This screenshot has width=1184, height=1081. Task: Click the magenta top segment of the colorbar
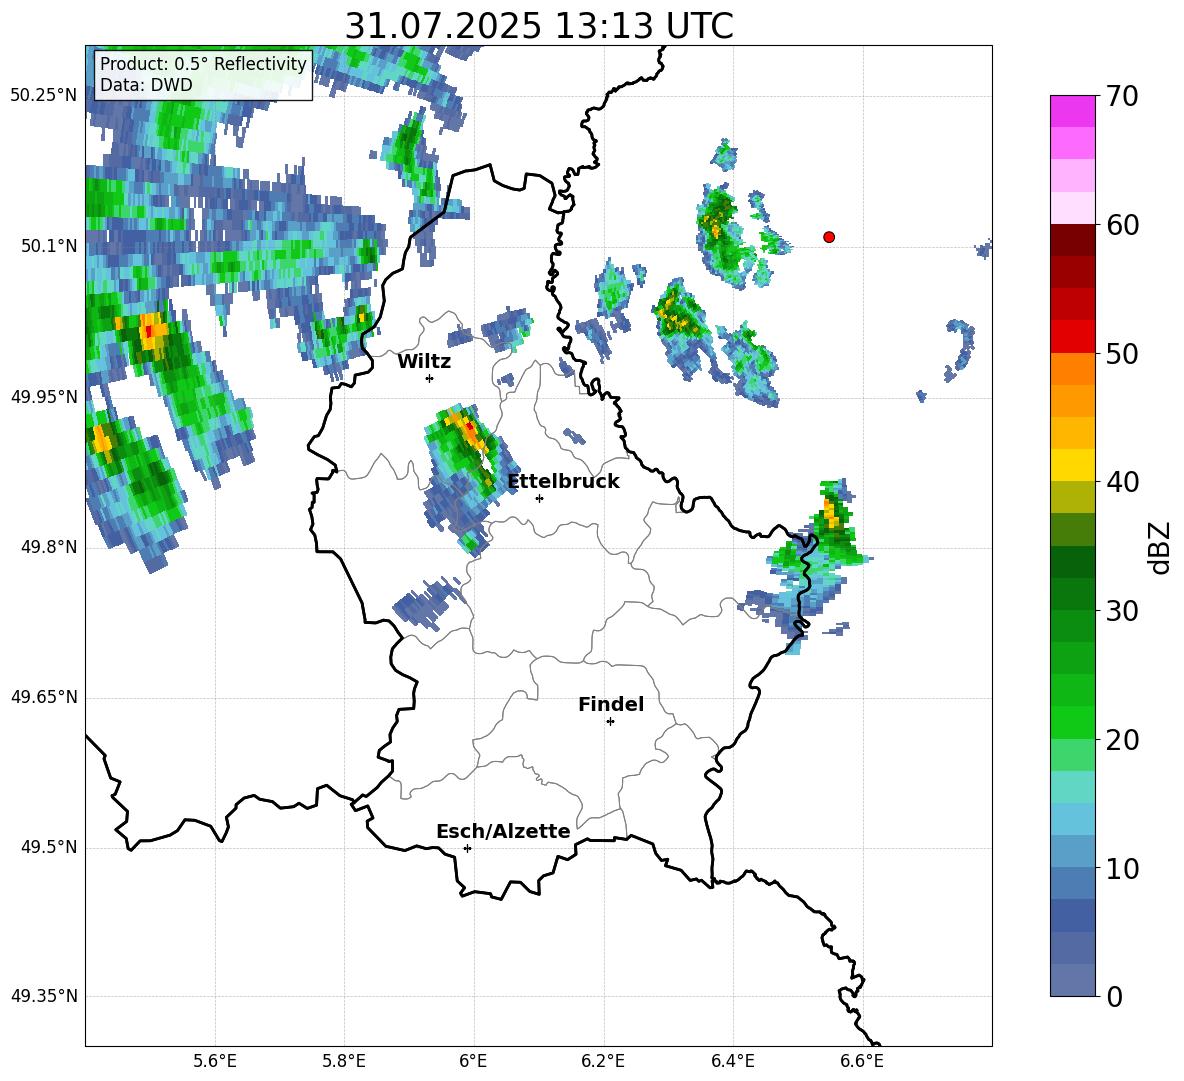coord(1072,111)
